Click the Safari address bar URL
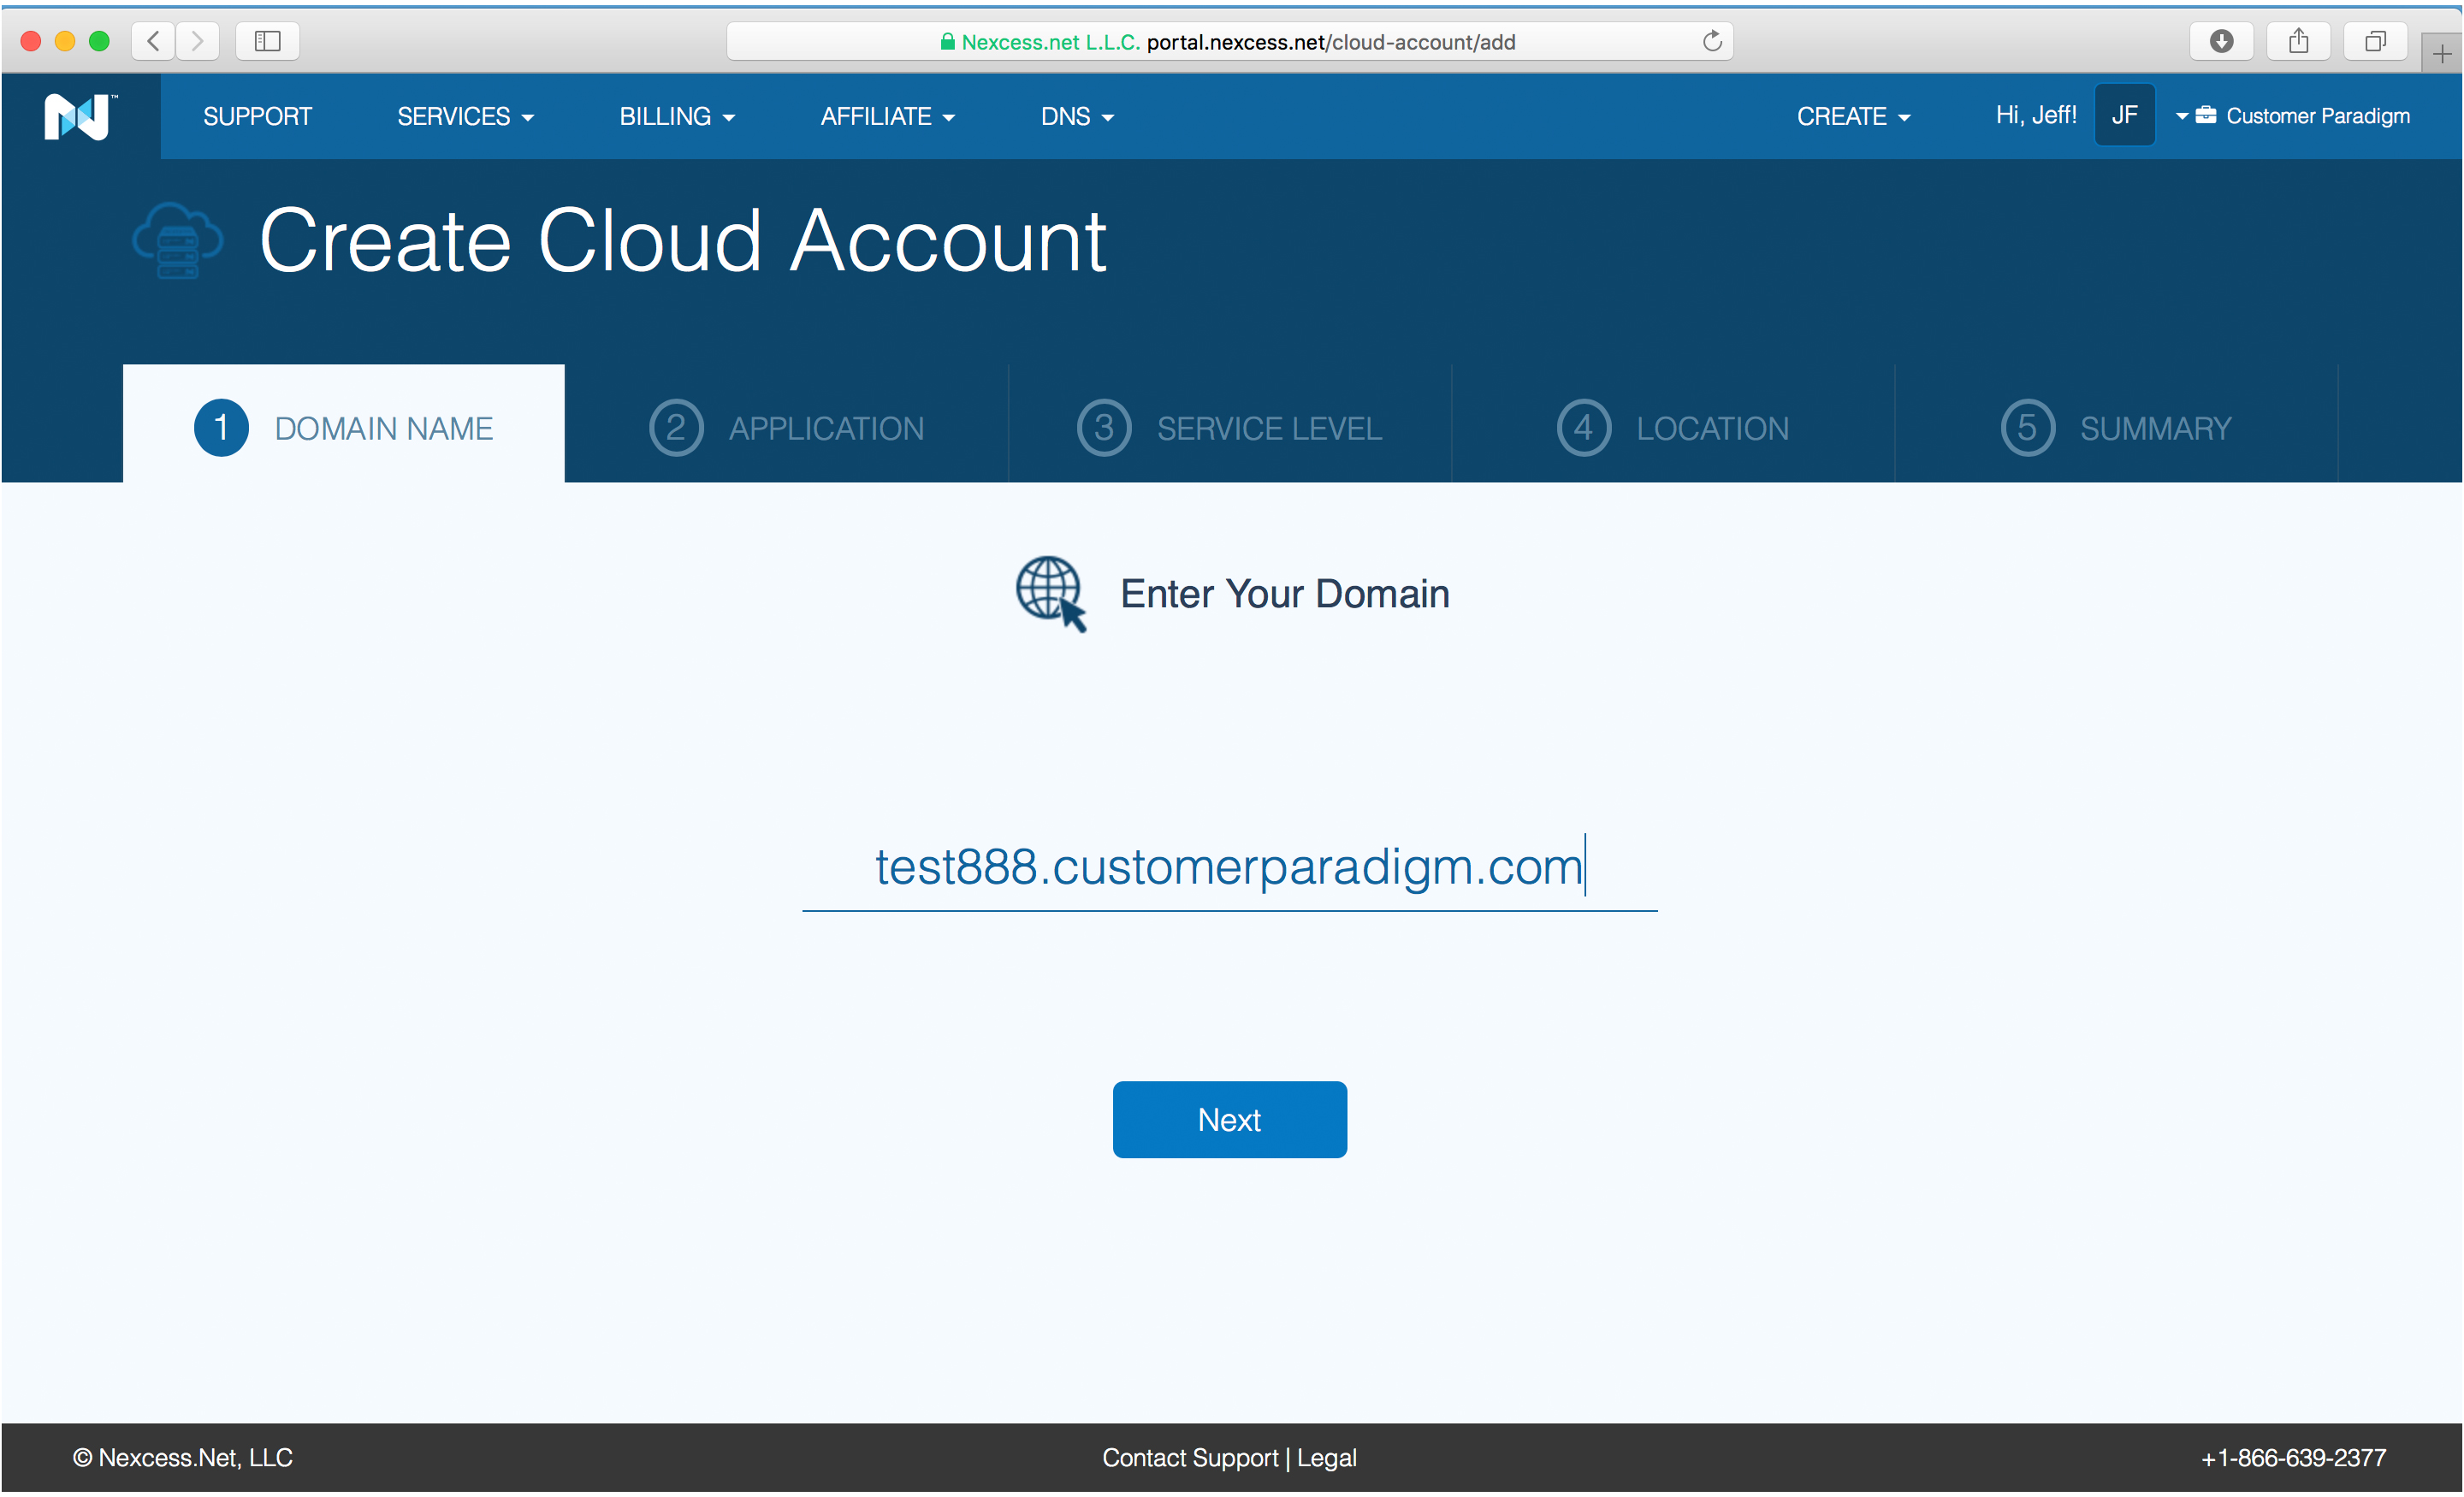 tap(1229, 41)
